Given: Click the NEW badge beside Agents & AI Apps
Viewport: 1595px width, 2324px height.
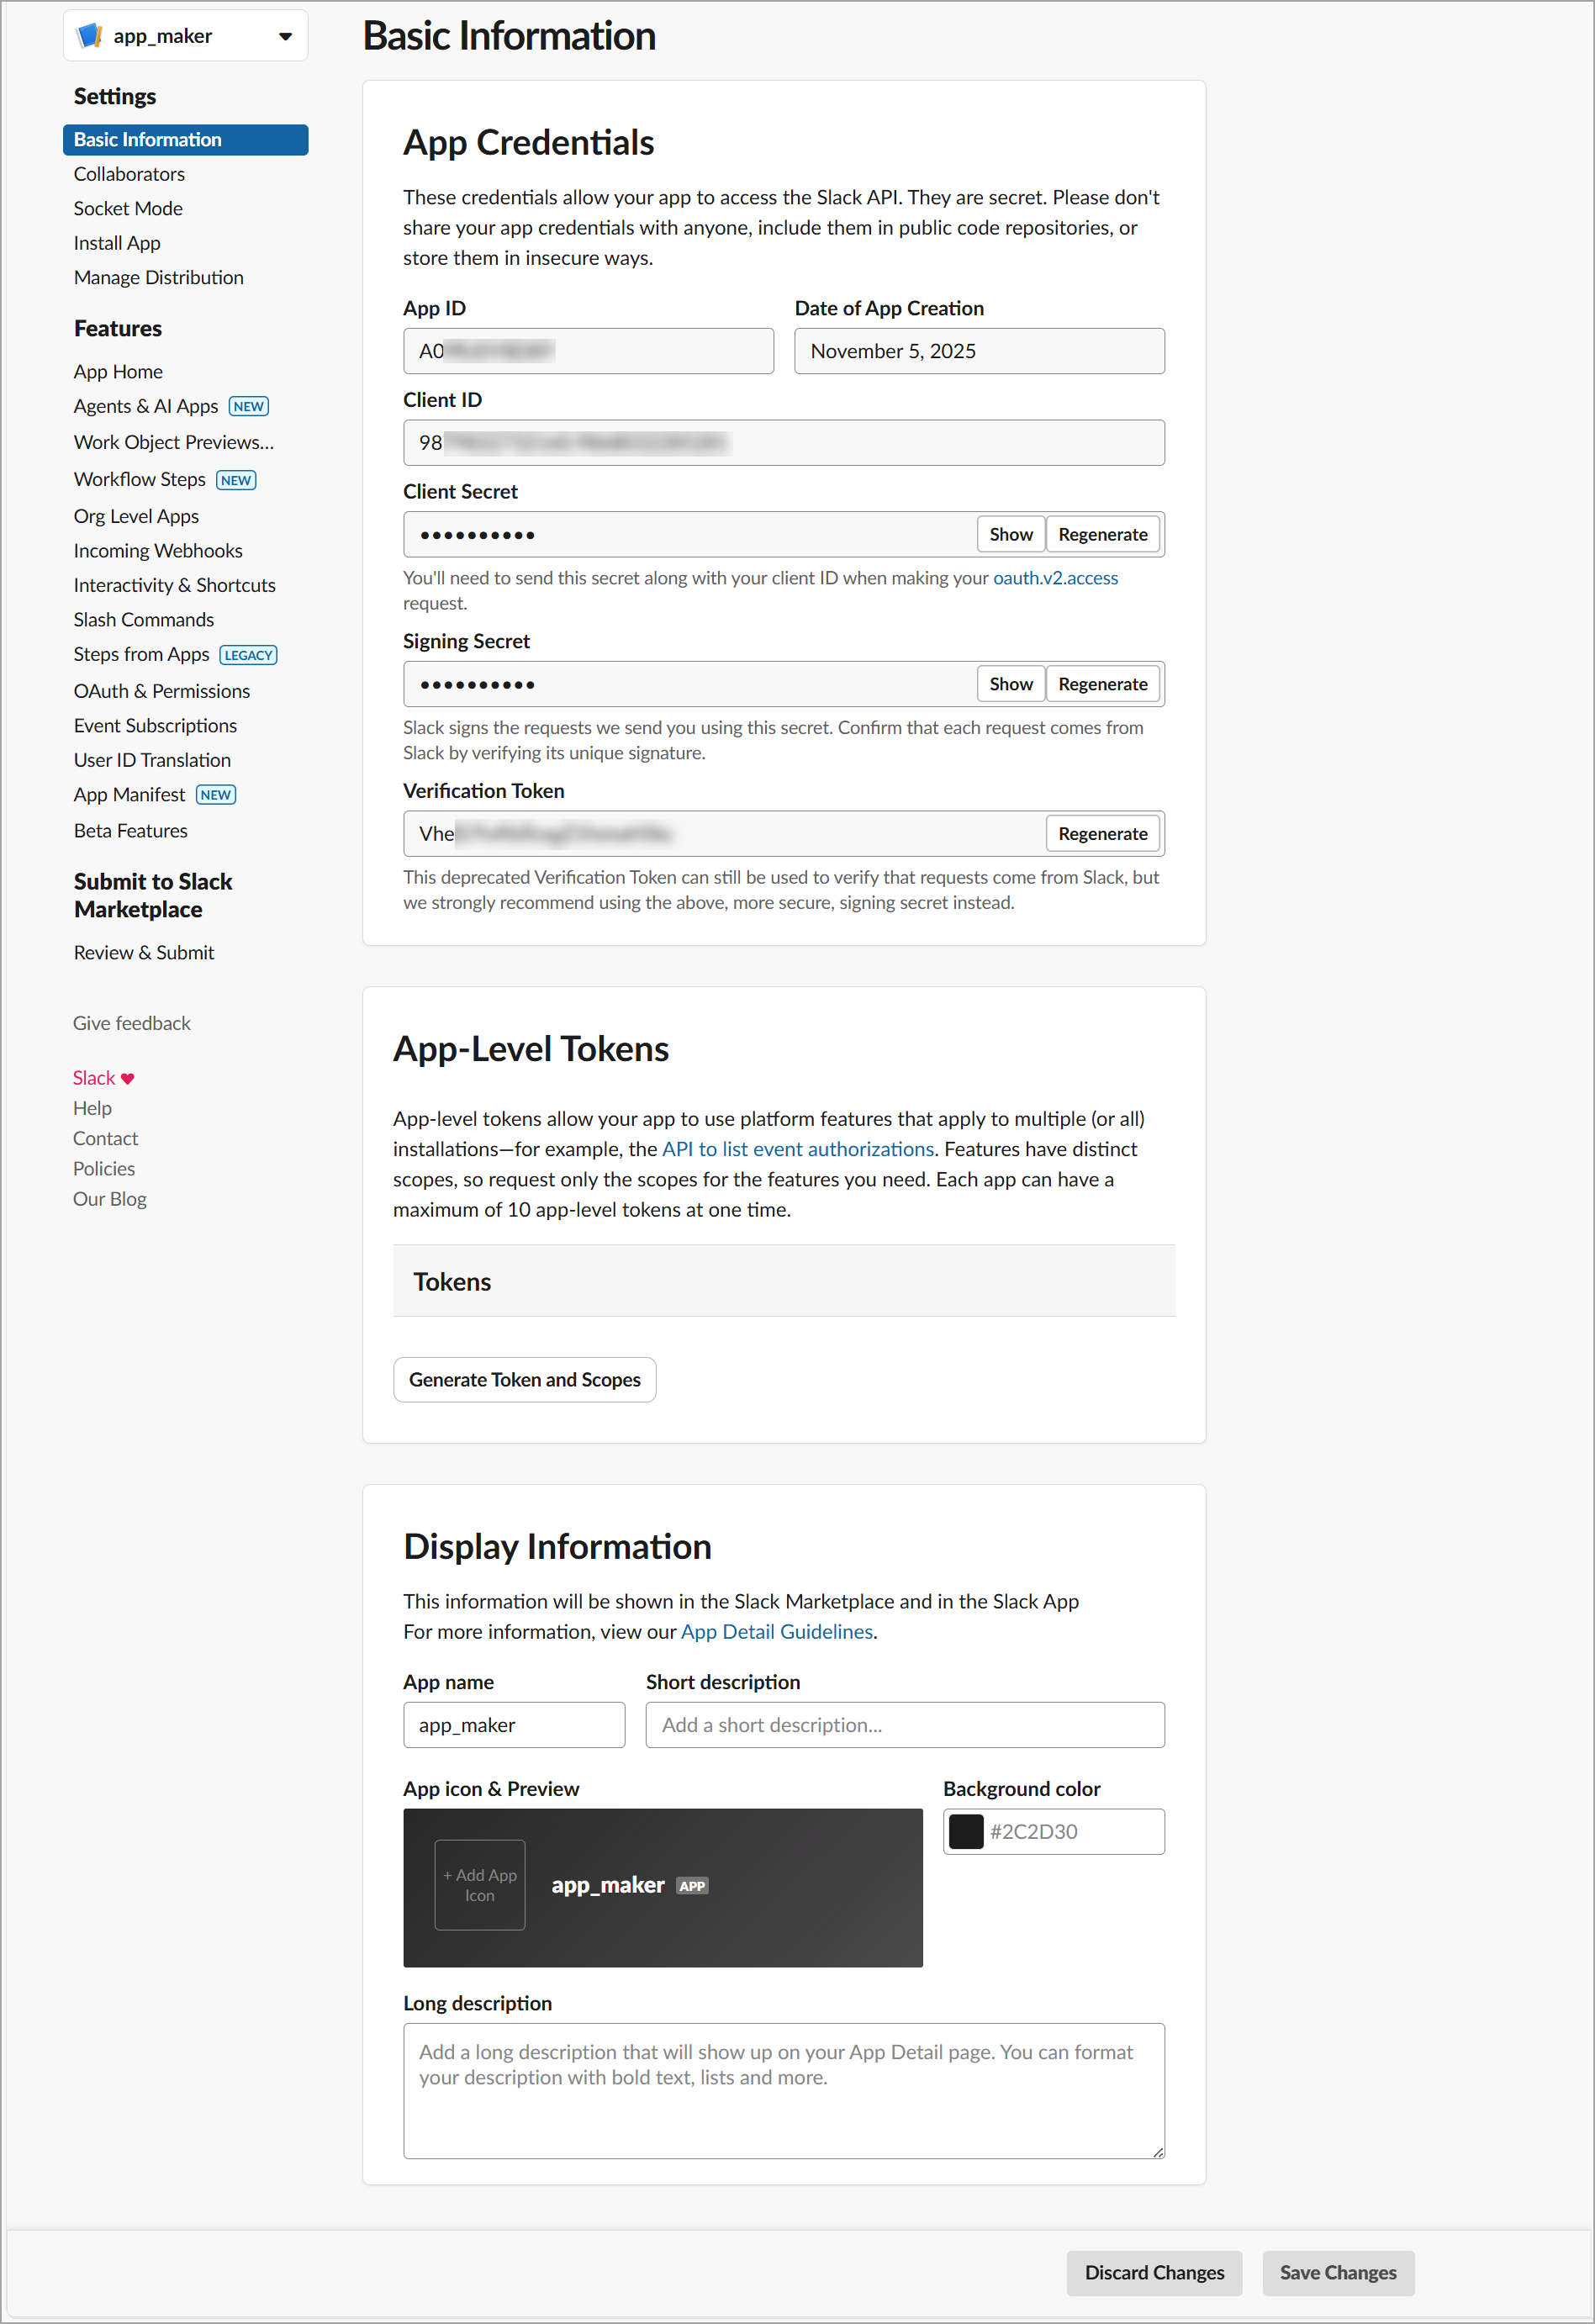Looking at the screenshot, I should tap(248, 406).
